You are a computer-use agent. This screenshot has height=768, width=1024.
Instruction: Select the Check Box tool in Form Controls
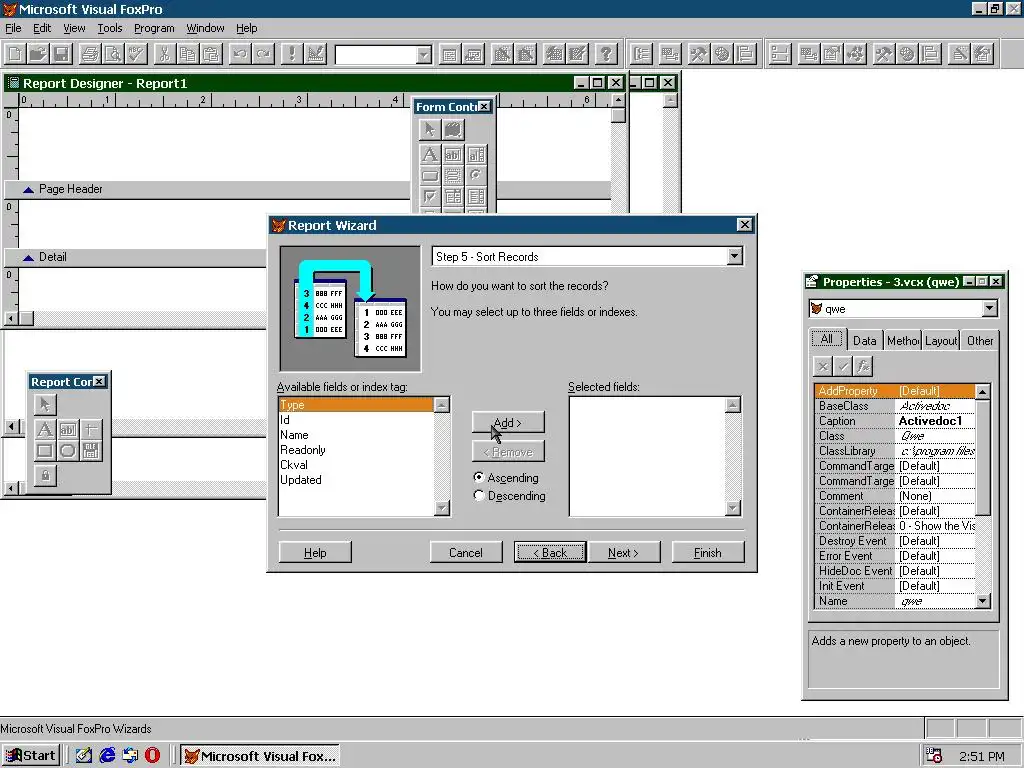coord(429,196)
